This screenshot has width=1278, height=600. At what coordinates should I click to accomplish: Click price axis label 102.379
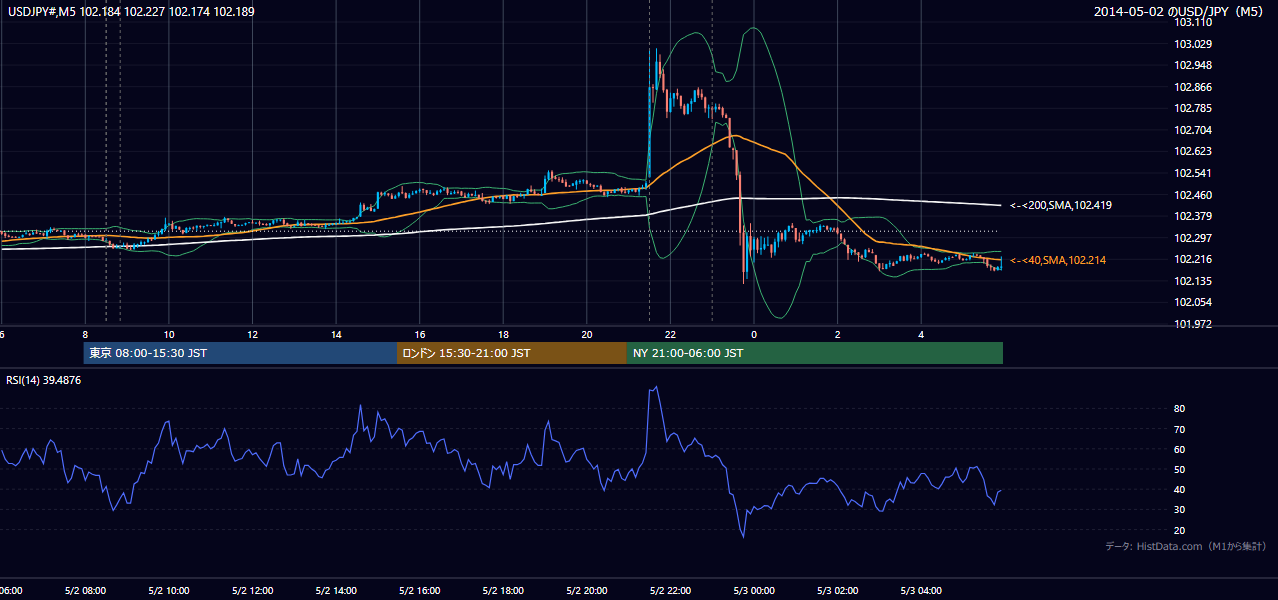[x=1192, y=216]
